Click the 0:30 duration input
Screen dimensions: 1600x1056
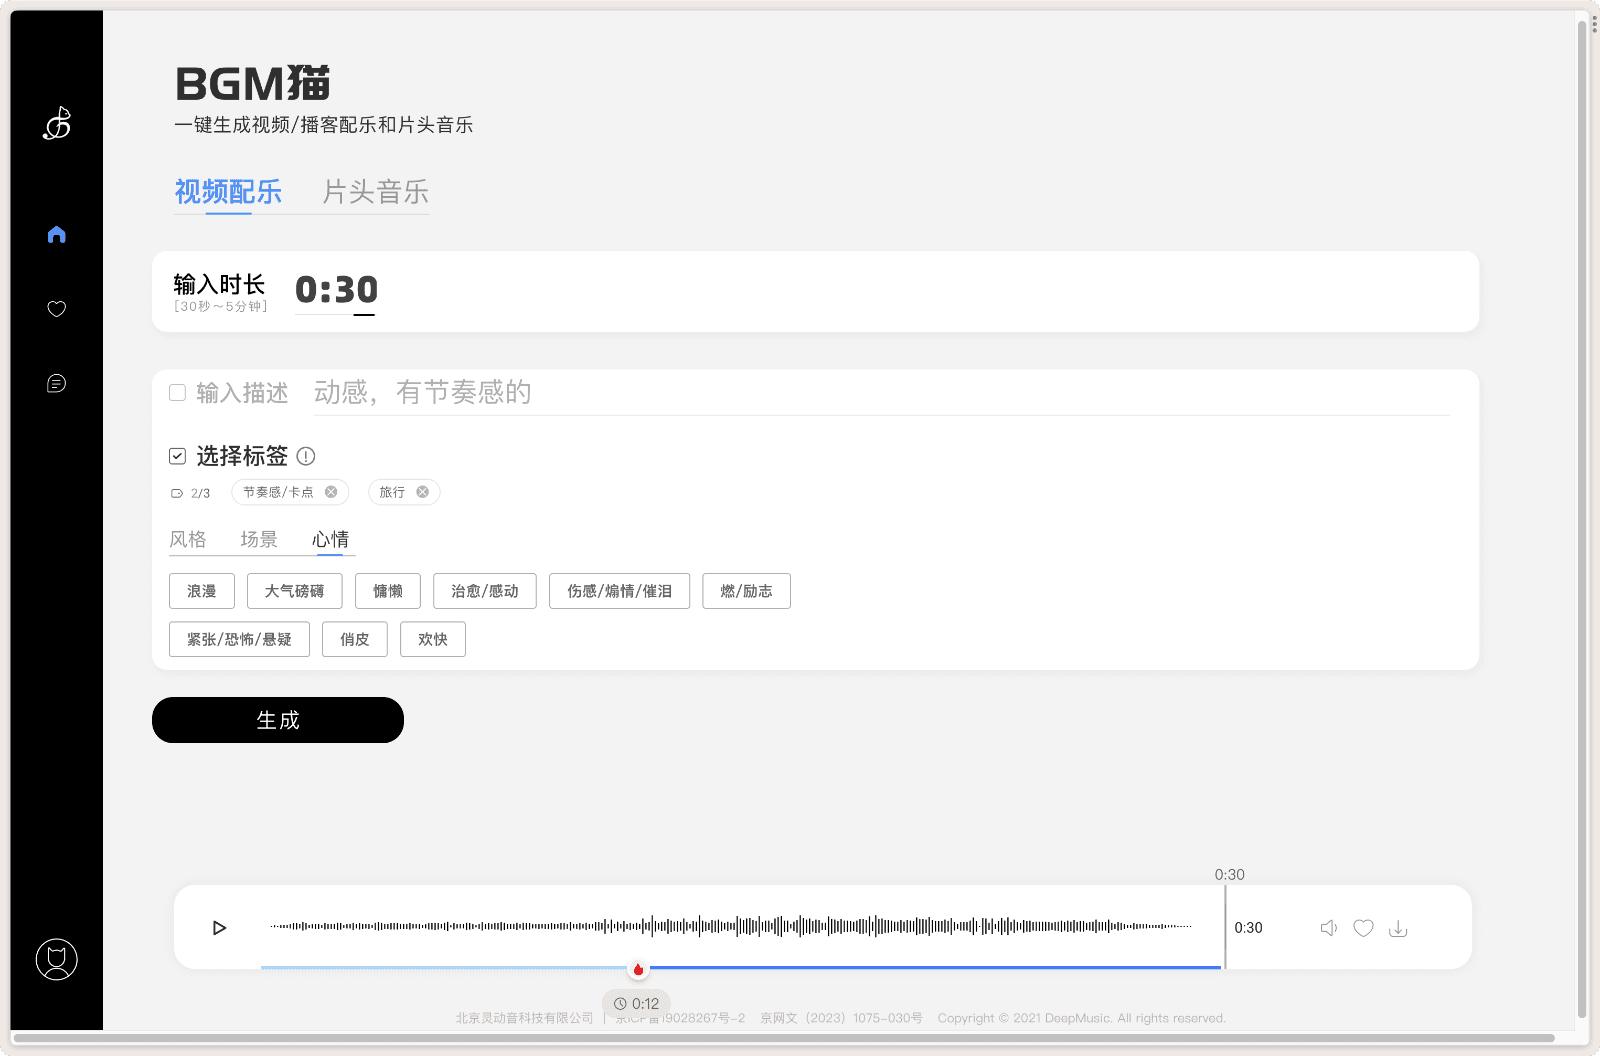click(x=336, y=290)
